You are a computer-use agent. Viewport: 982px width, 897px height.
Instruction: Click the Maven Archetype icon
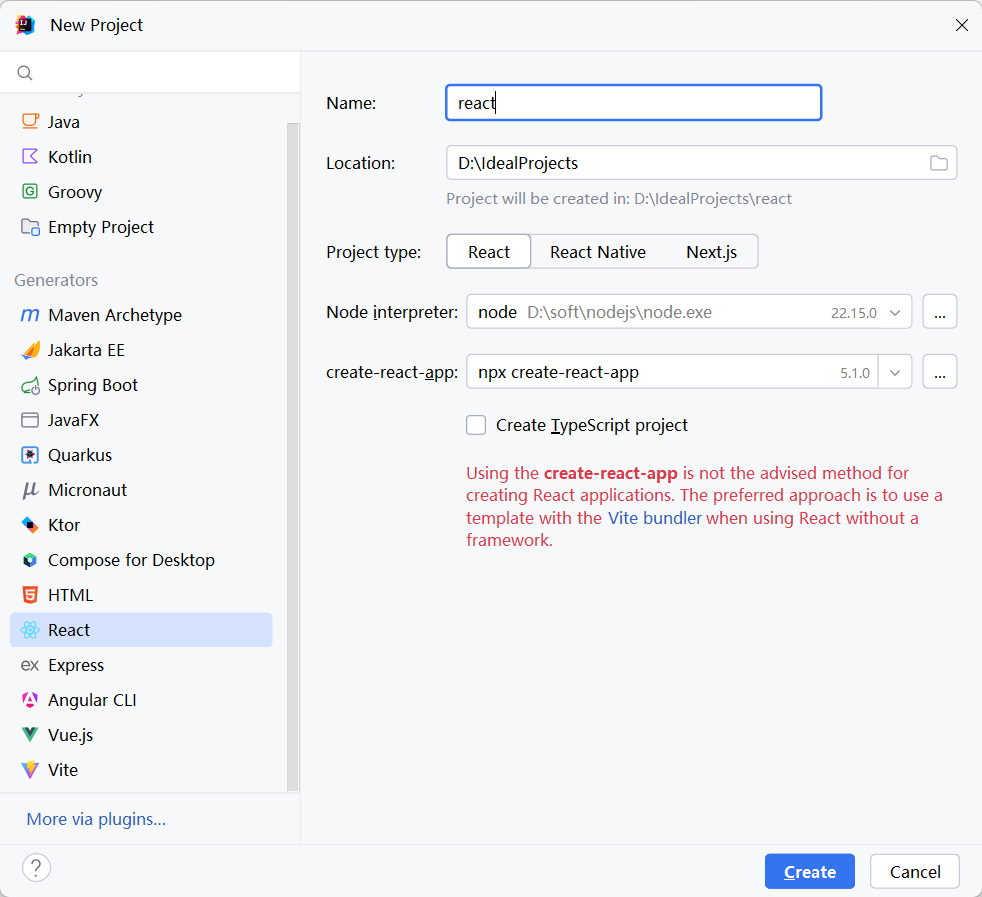30,314
